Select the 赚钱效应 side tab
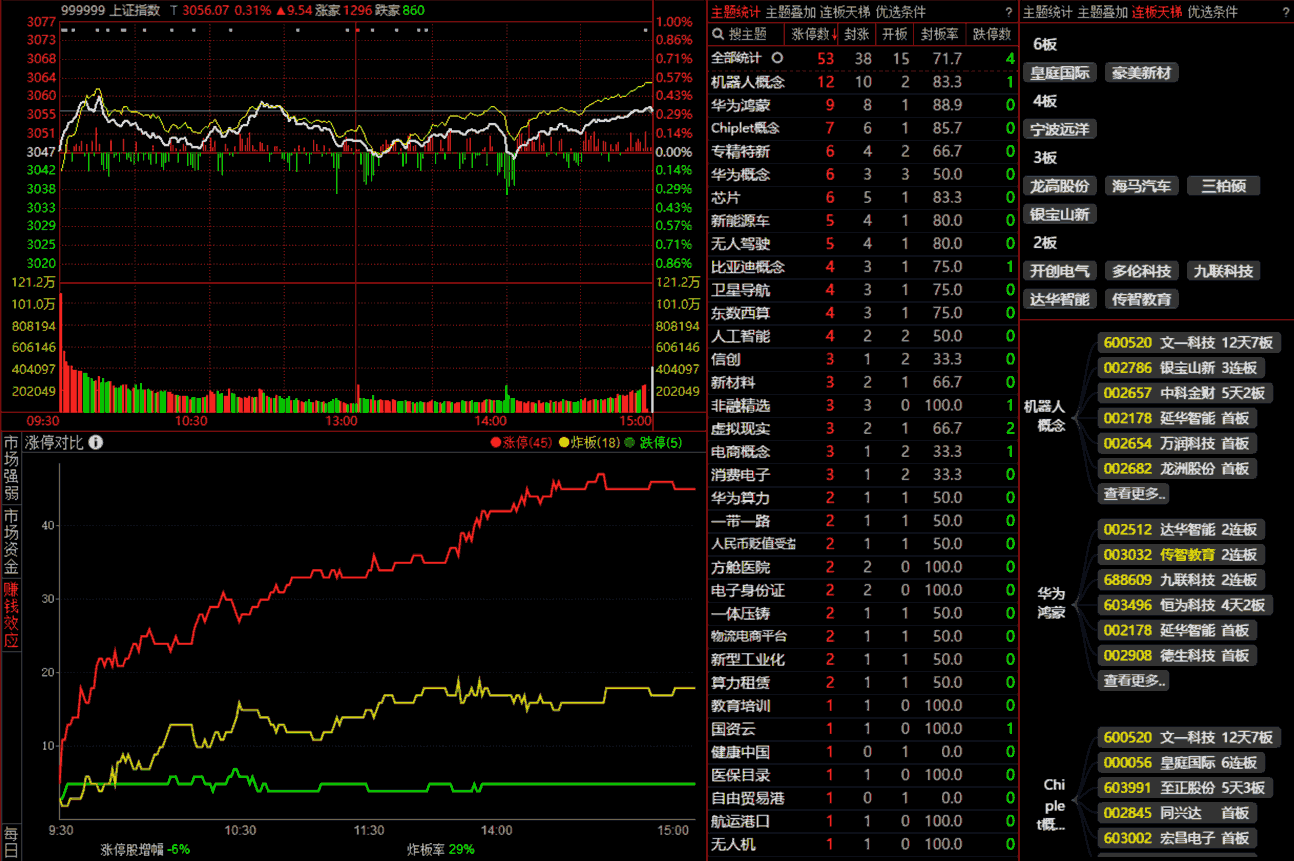This screenshot has height=861, width=1294. (x=11, y=615)
